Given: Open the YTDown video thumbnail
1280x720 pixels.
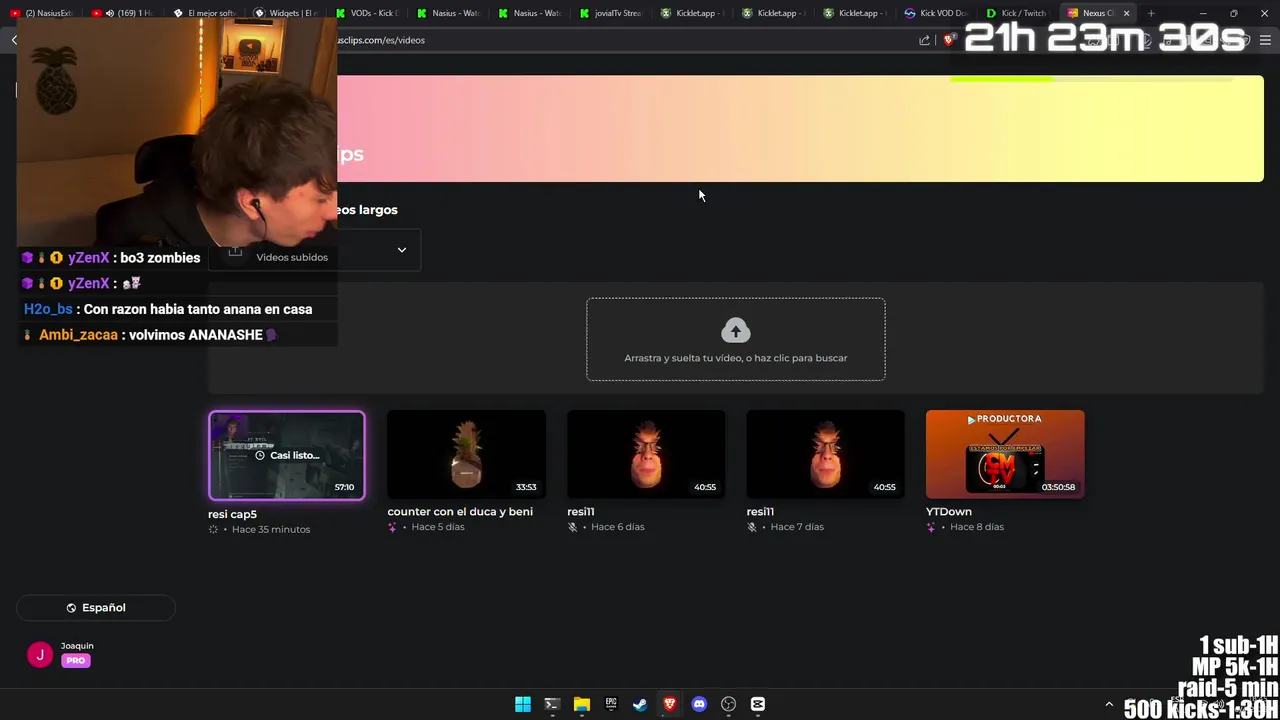Looking at the screenshot, I should click(x=1005, y=454).
